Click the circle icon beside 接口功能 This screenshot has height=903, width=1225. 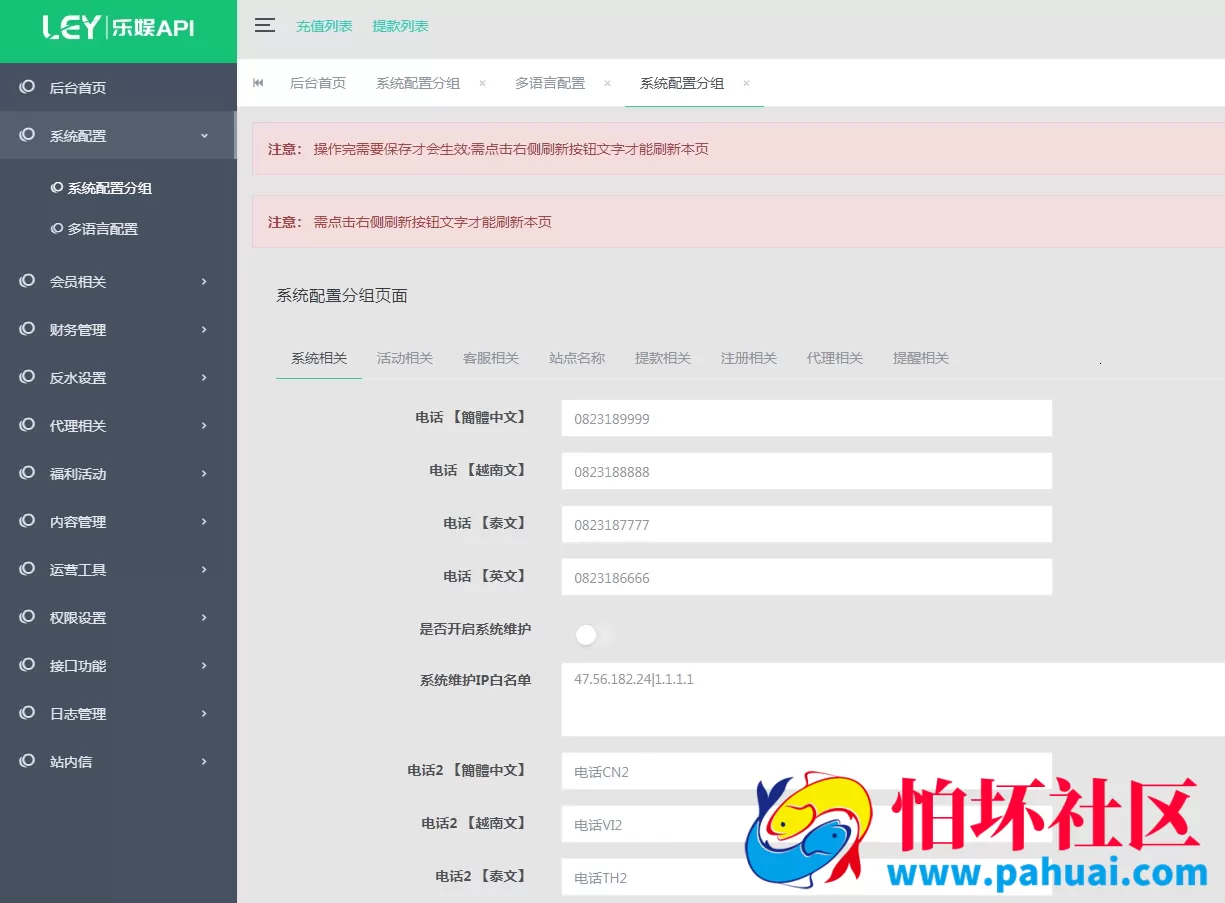(27, 665)
